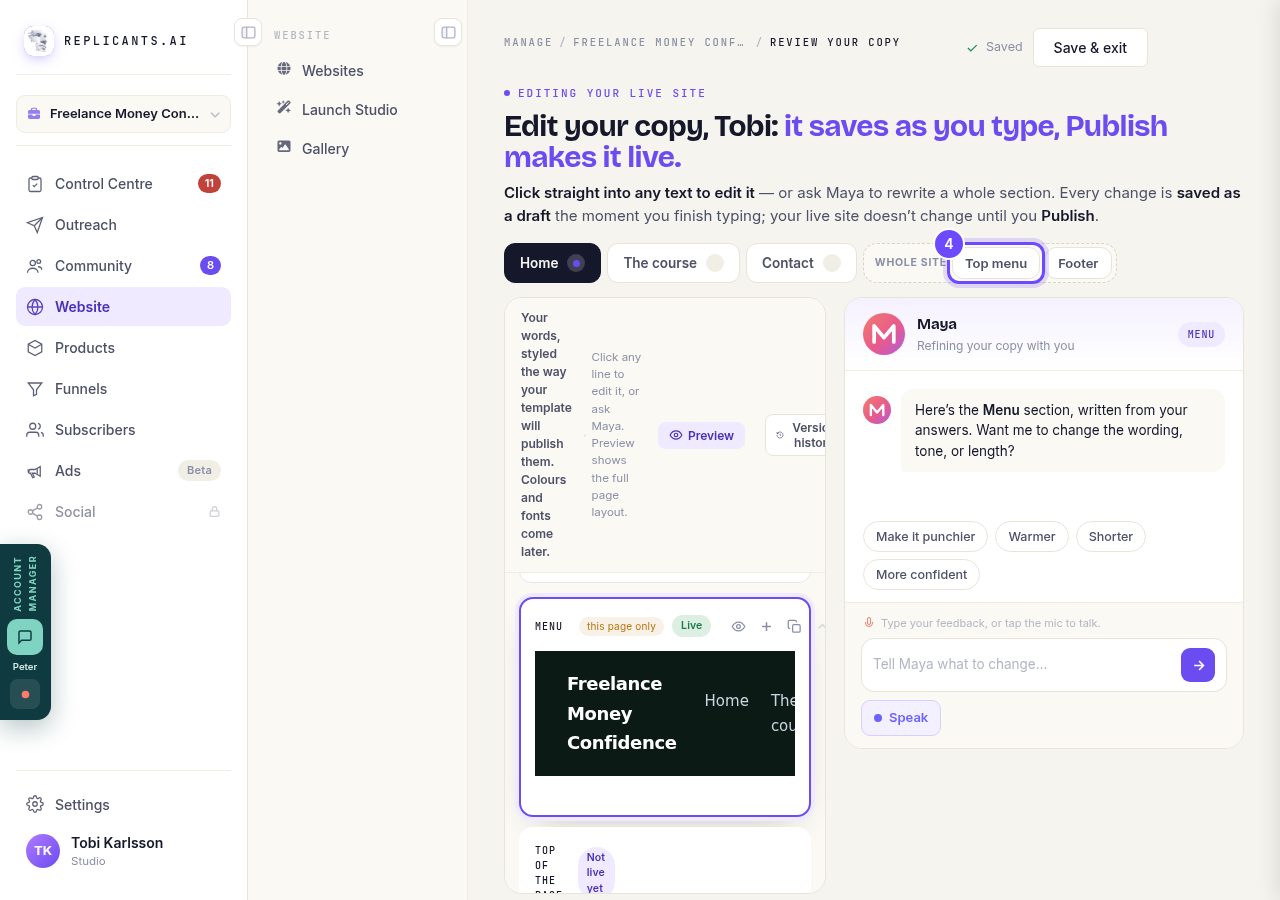Switch to Contact page tab
Screen dimensions: 1280x900
(x=801, y=263)
